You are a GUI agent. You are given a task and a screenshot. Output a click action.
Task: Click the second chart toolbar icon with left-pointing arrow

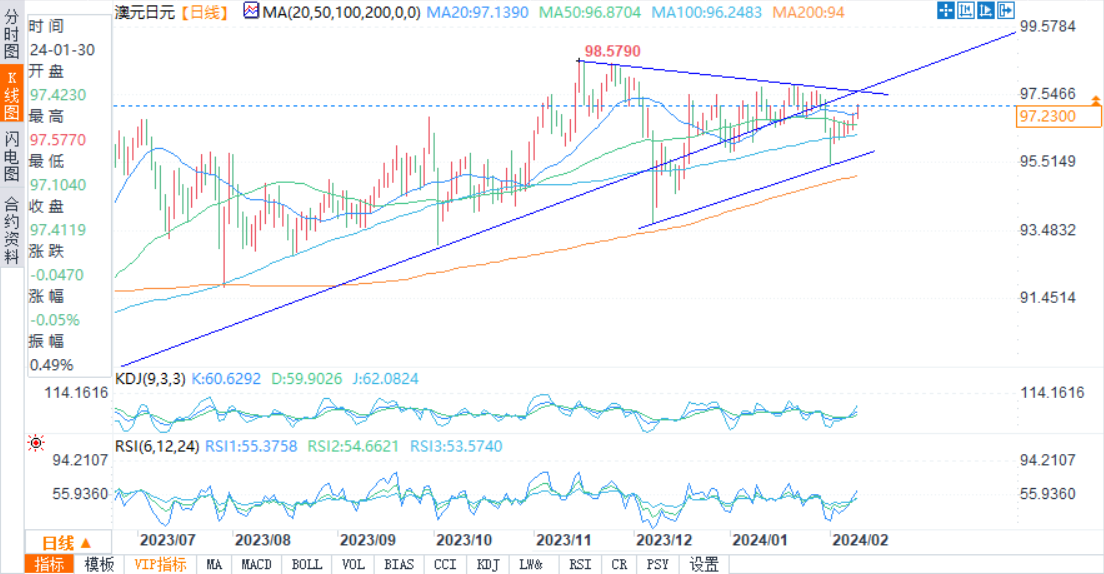point(967,11)
